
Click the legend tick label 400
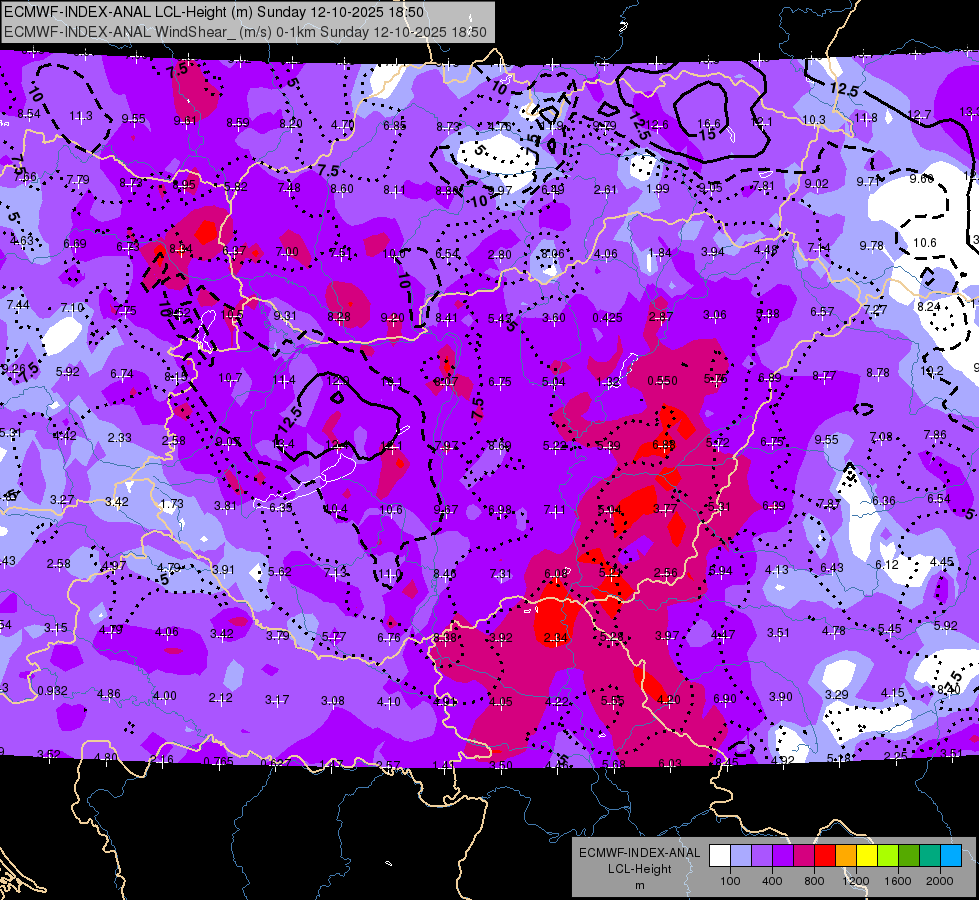pos(772,881)
